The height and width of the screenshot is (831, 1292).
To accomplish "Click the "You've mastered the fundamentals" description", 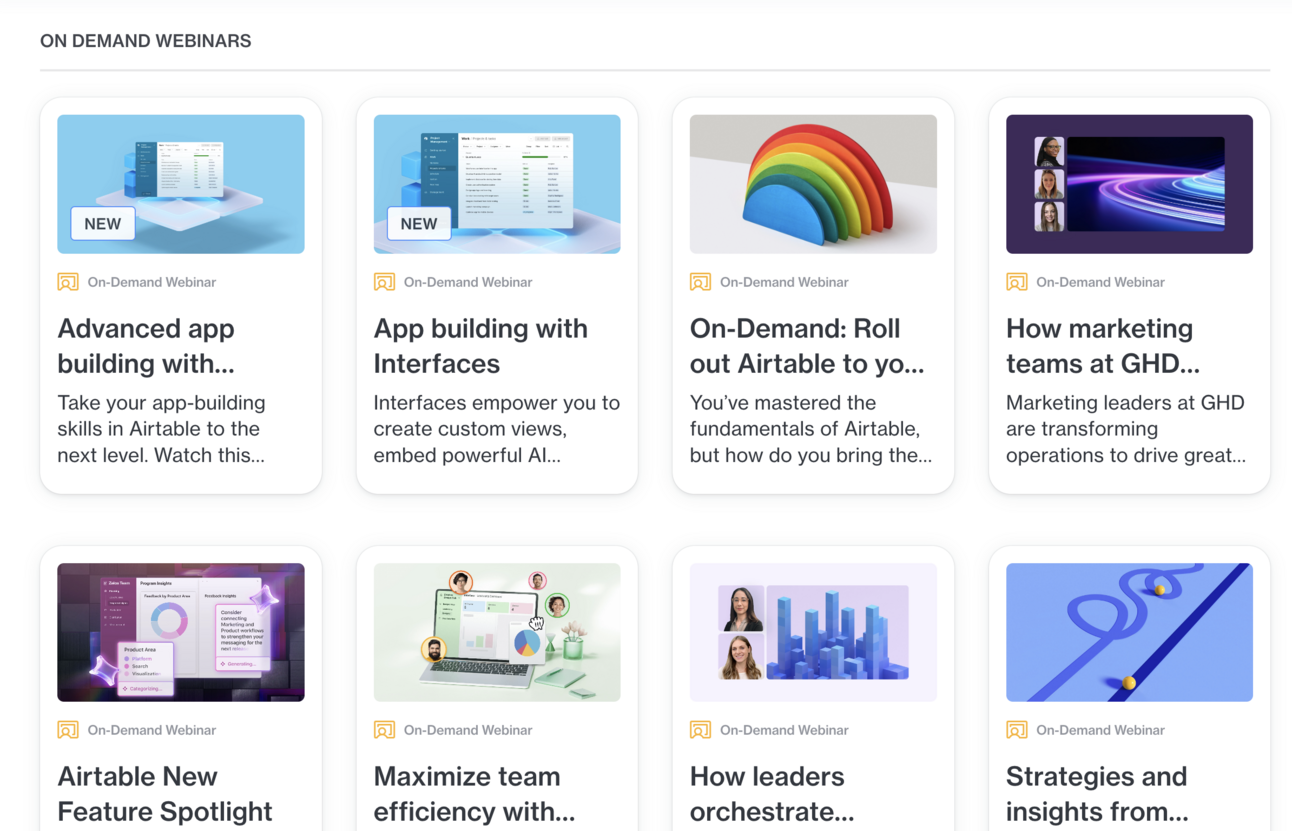I will [811, 429].
